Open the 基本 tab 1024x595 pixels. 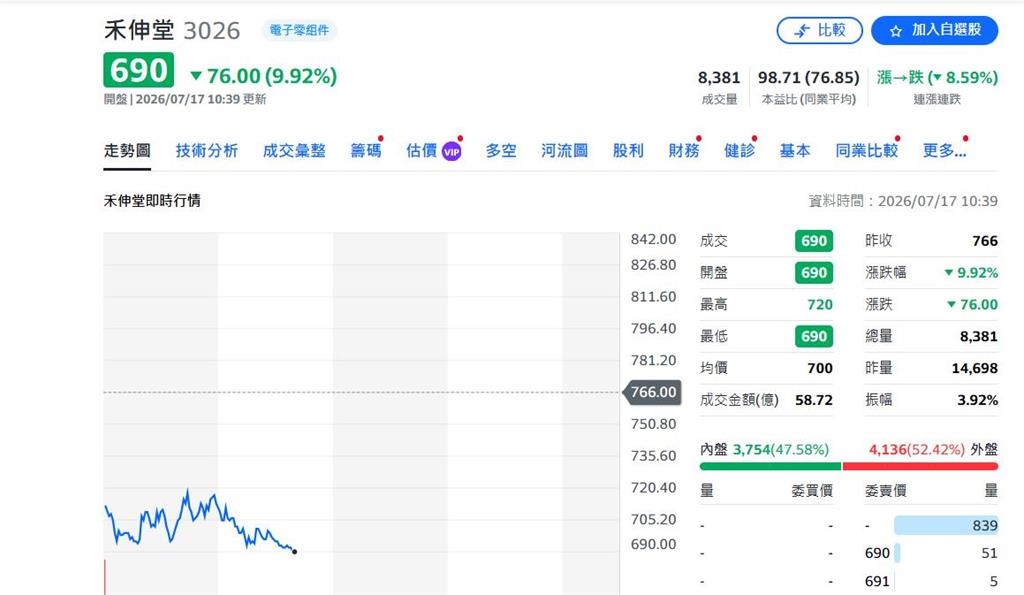pos(795,150)
